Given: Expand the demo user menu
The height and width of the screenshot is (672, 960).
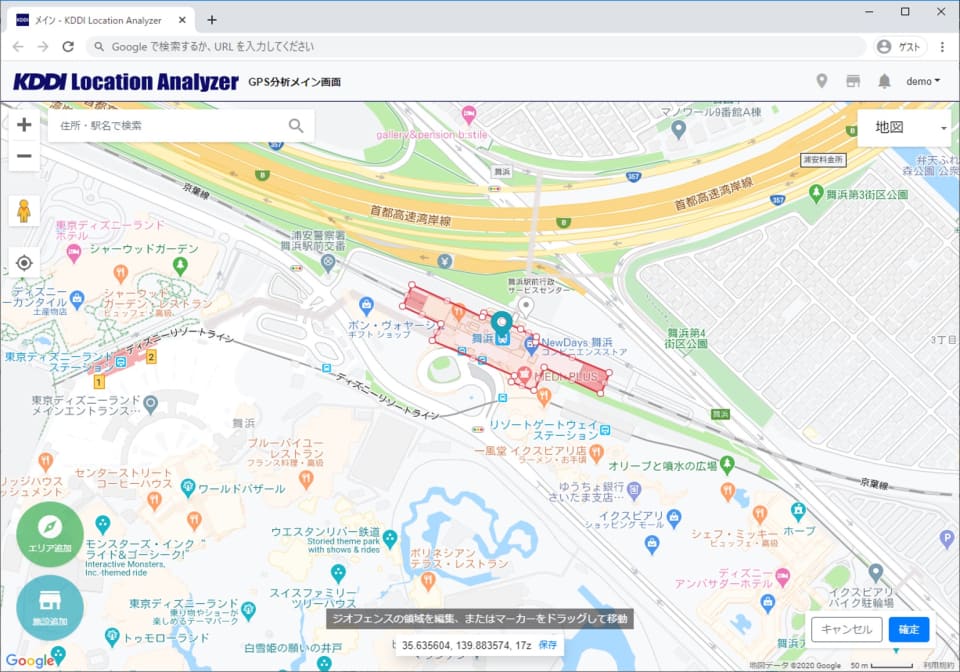Looking at the screenshot, I should click(x=923, y=81).
